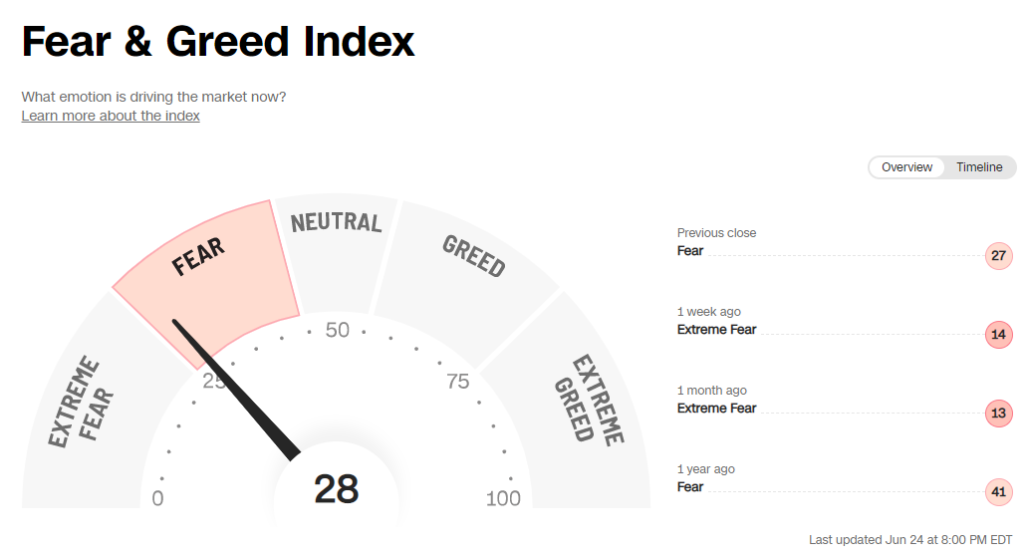Click the NEUTRAL gauge segment
Screen dimensions: 1024x559
[336, 244]
